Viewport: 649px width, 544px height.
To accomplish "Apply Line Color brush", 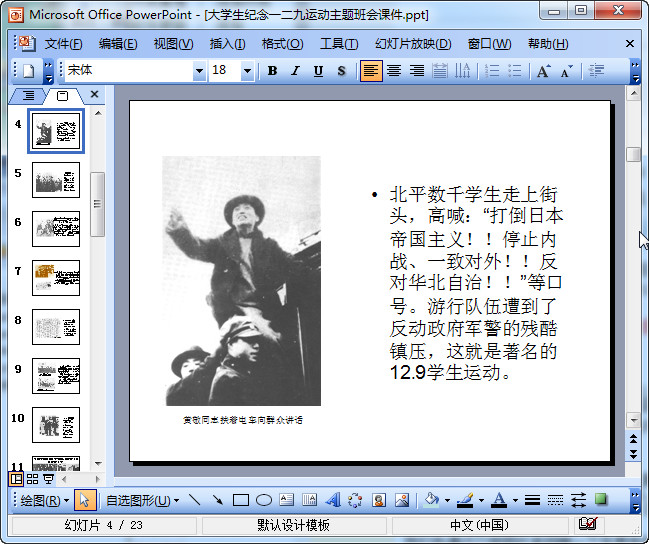I will tap(465, 500).
